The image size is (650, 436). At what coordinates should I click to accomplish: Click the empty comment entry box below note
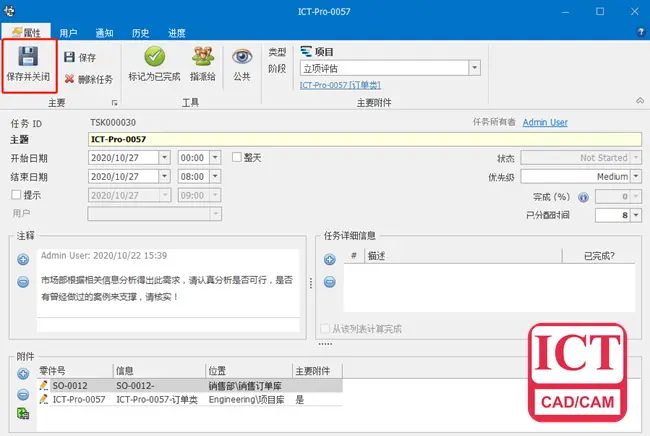coord(168,325)
